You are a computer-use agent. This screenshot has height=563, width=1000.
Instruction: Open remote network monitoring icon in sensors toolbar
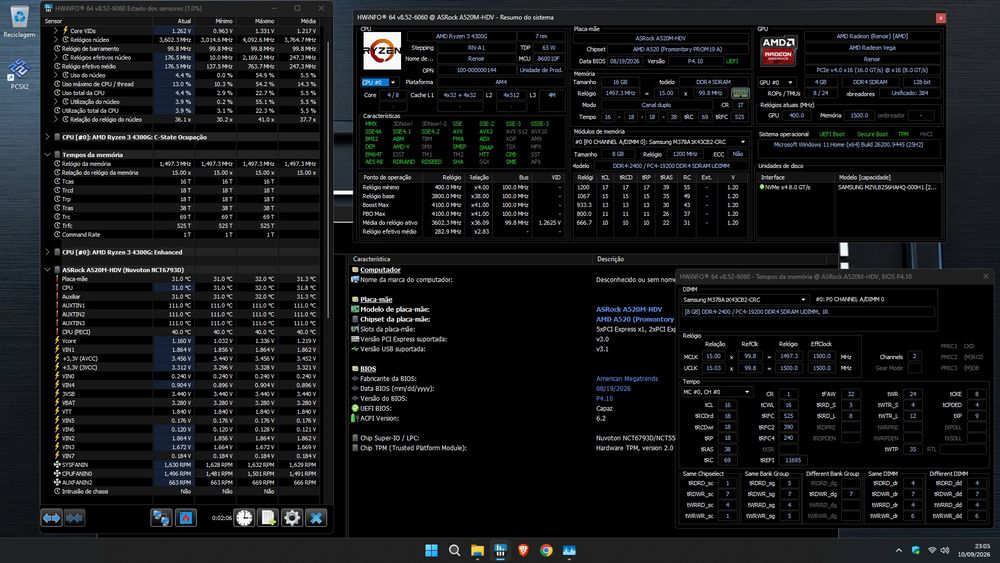161,518
